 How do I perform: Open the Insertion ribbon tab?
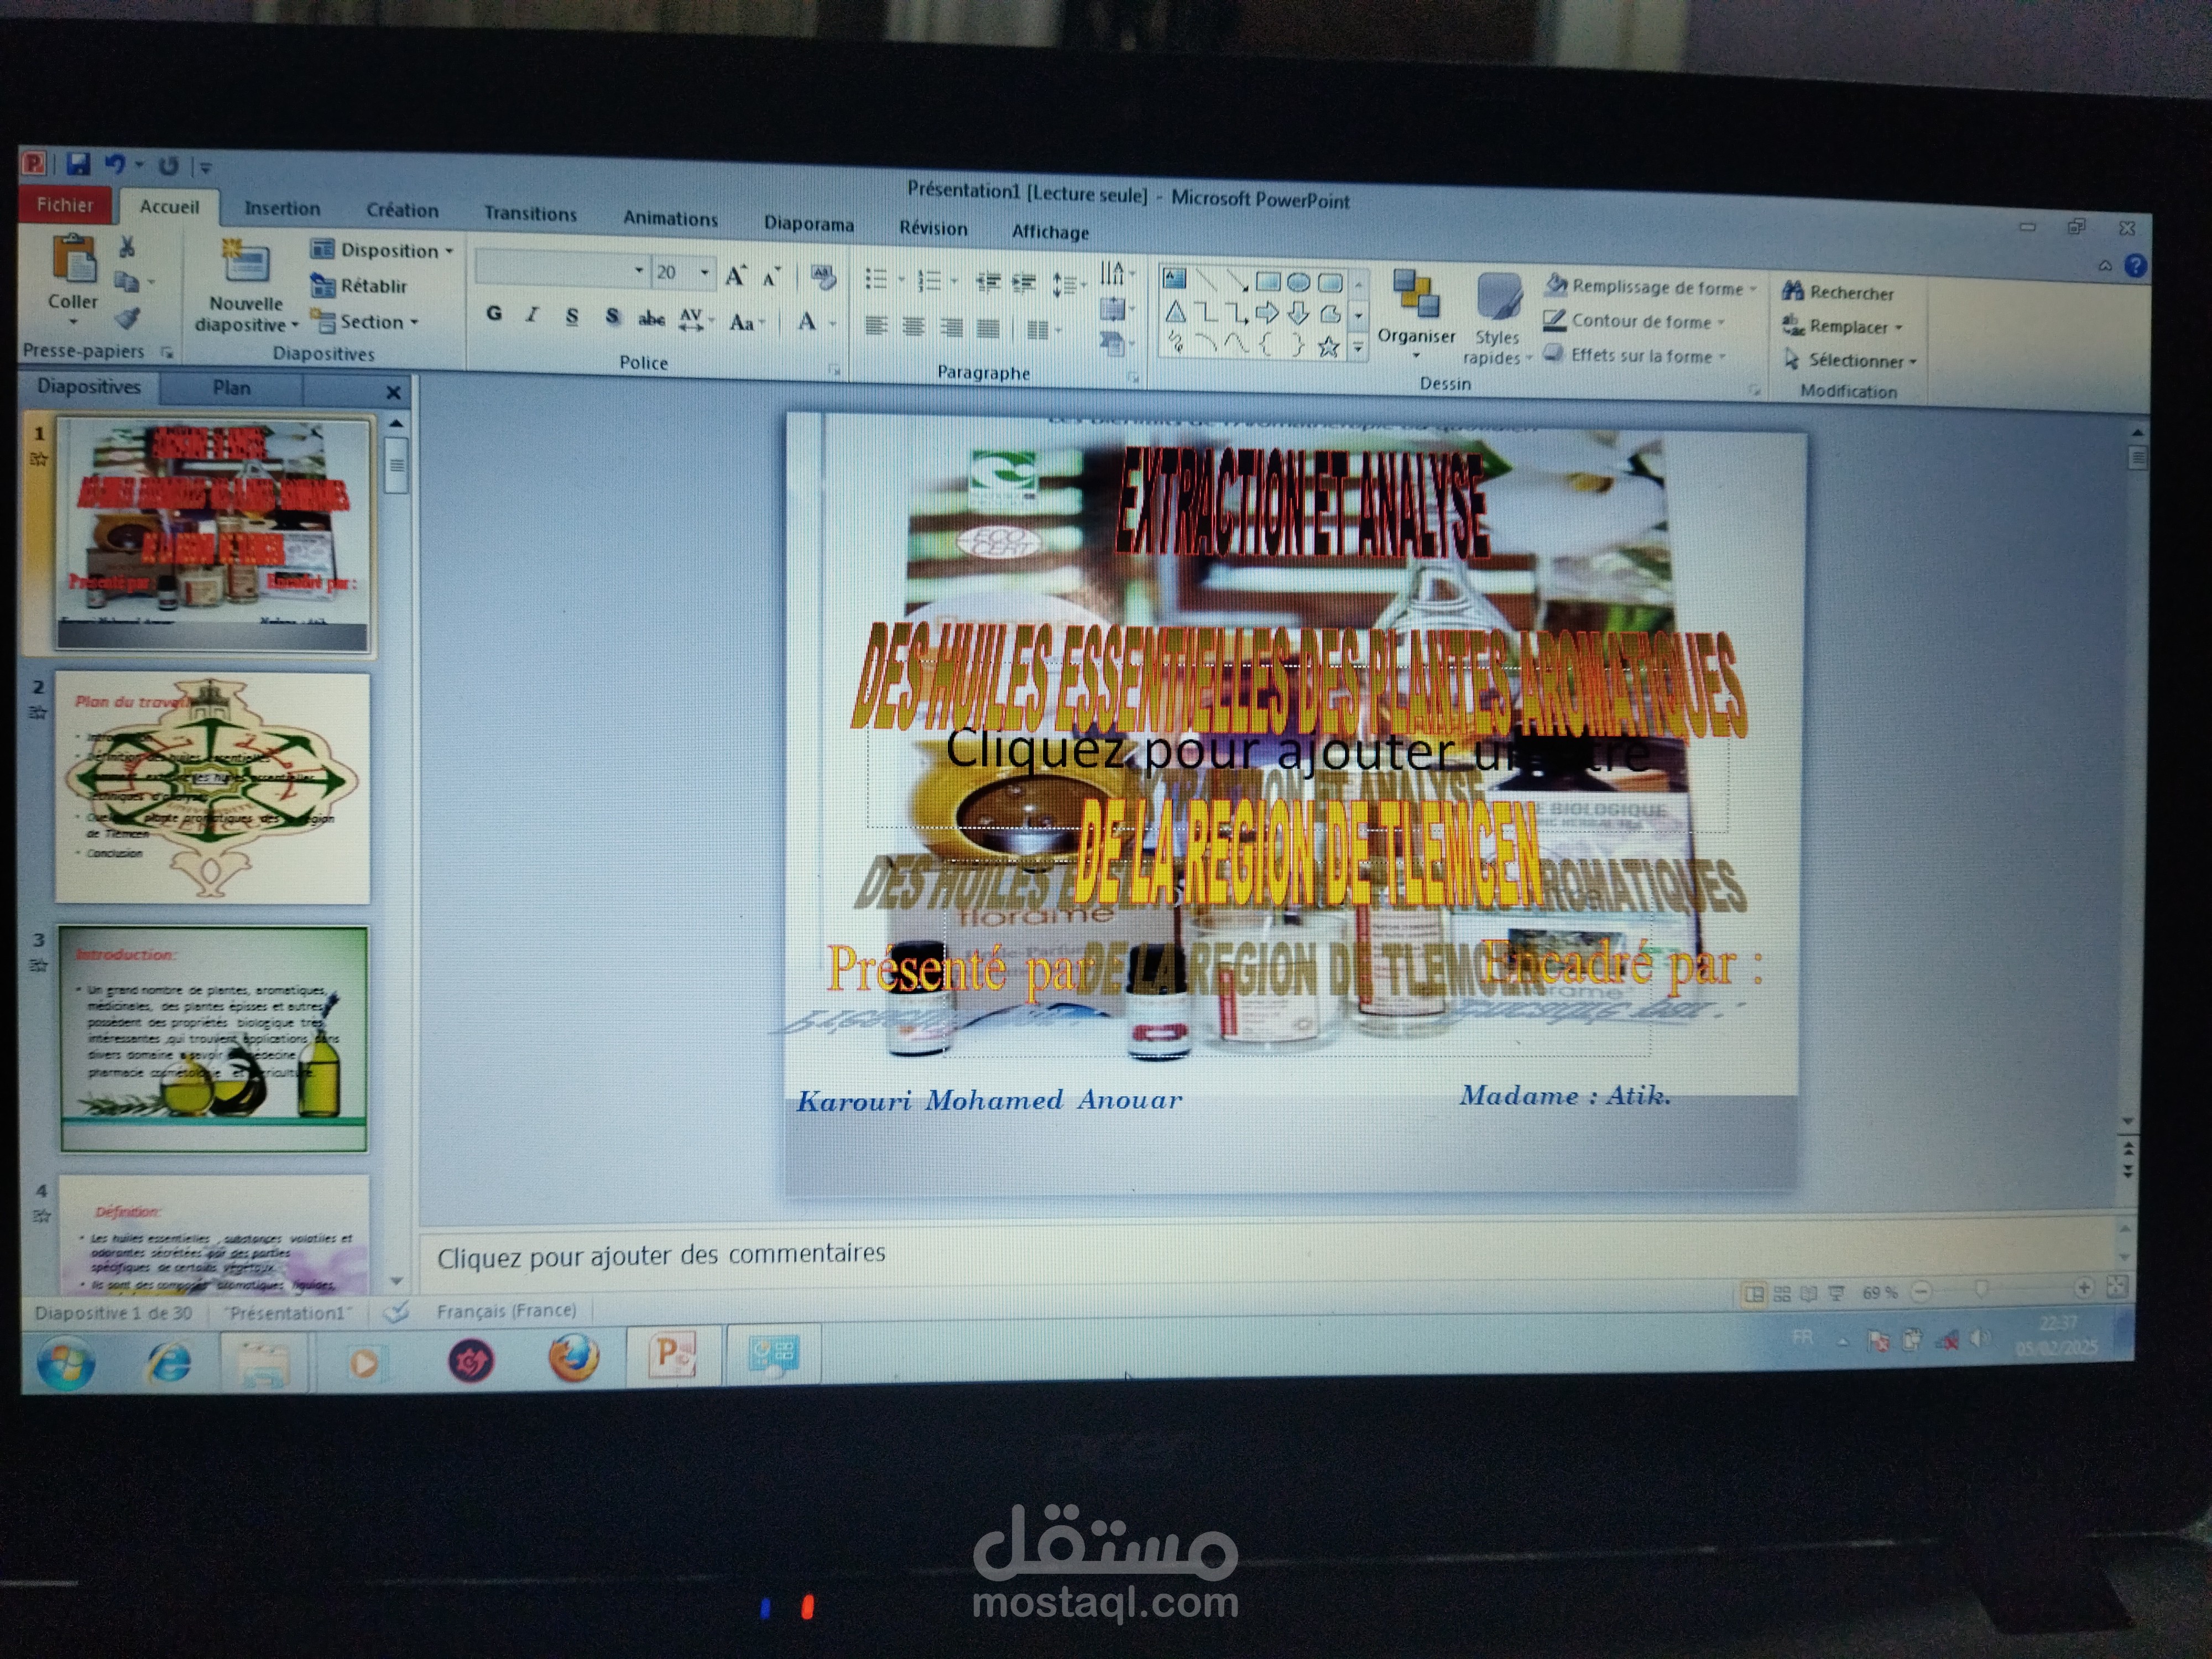(282, 208)
